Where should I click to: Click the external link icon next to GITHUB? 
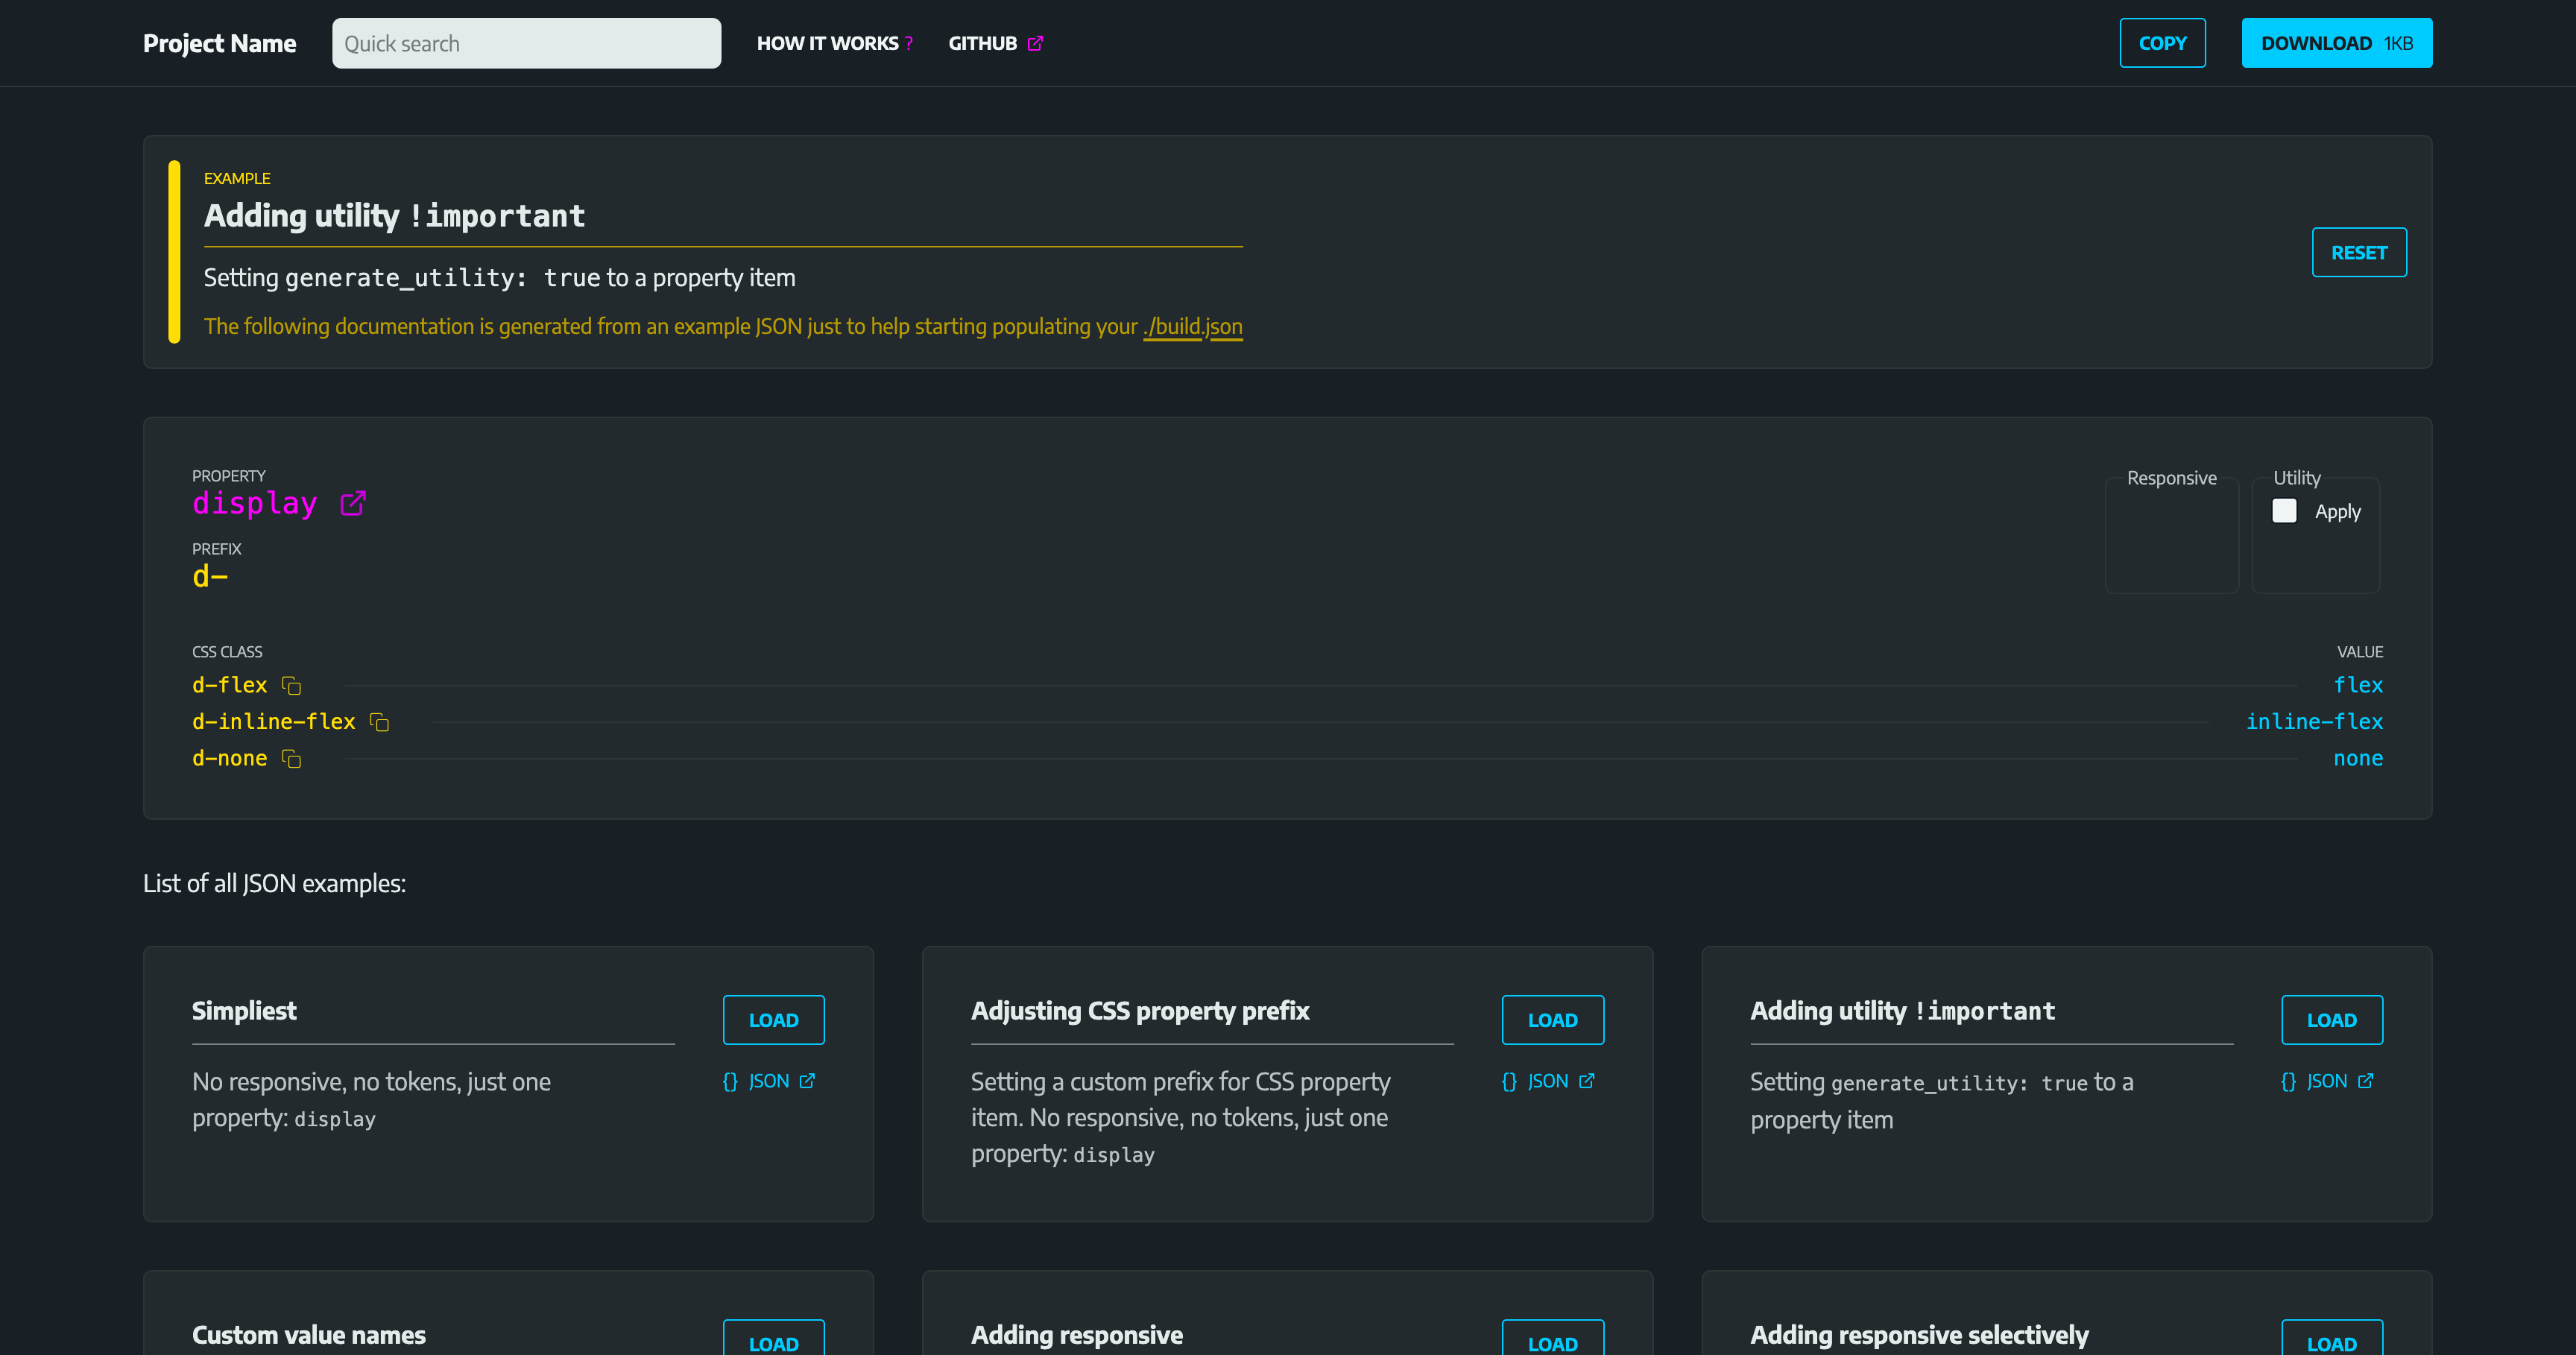click(x=1035, y=43)
